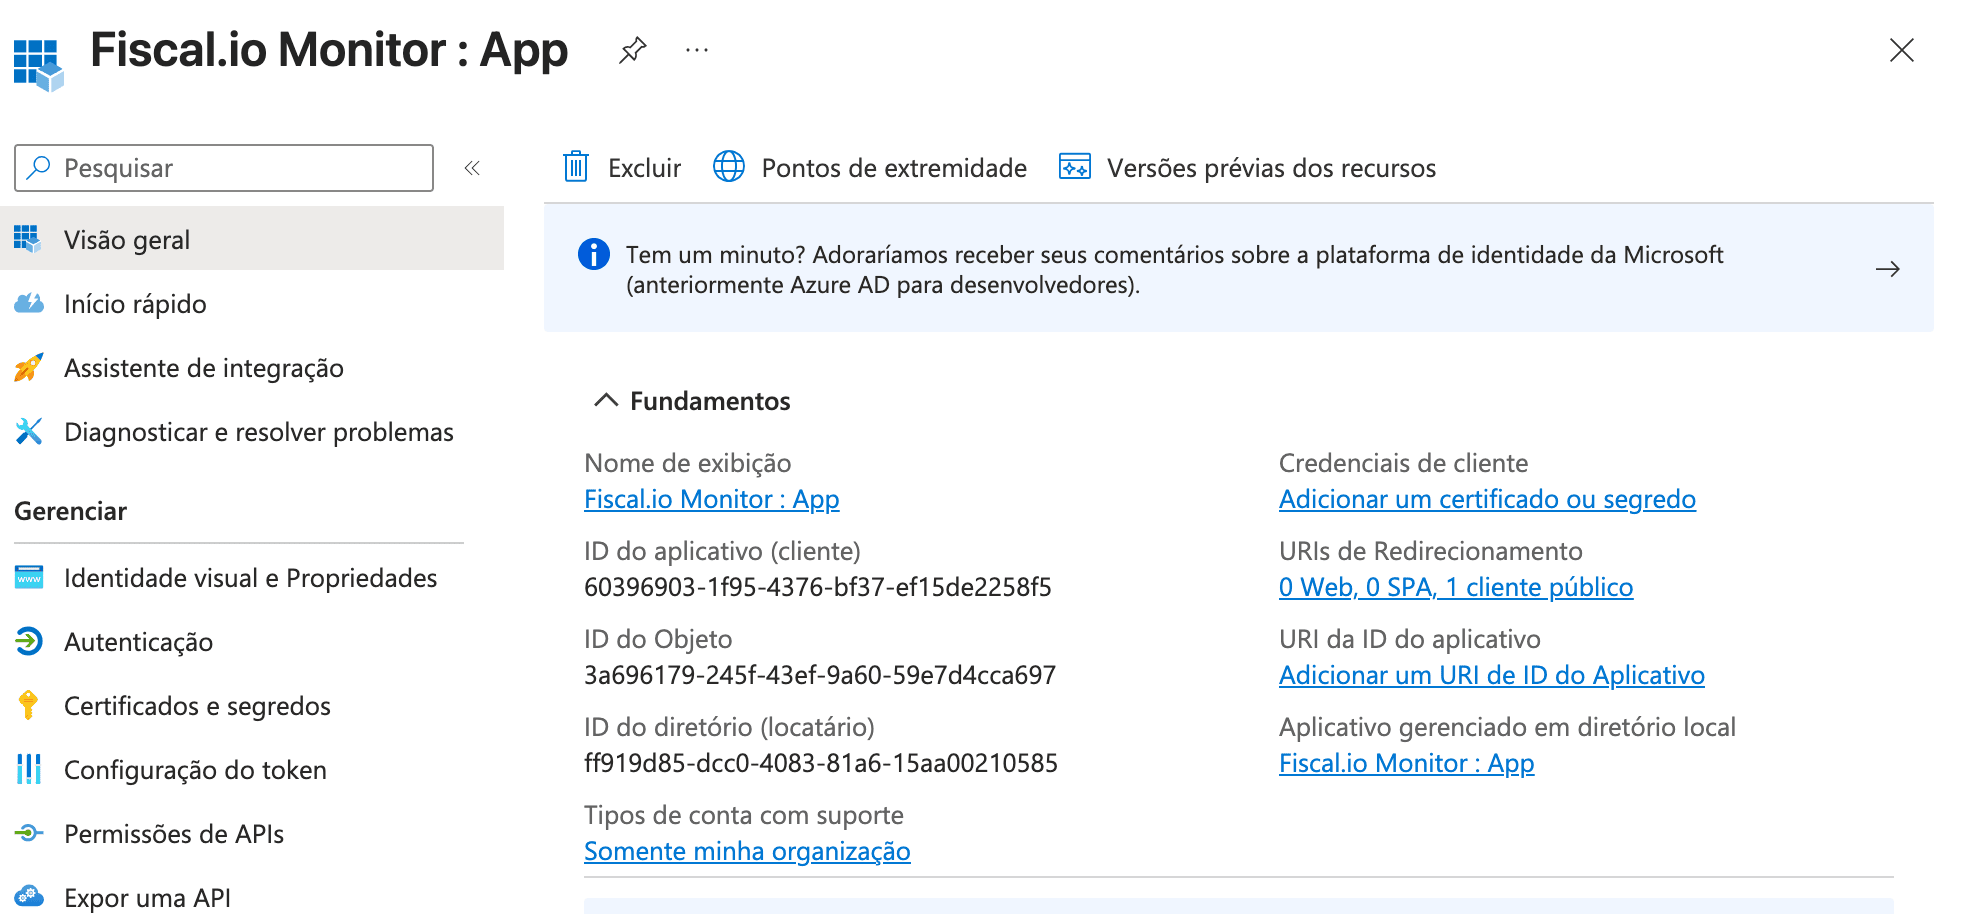The width and height of the screenshot is (1972, 914).
Task: Close the app registration blade
Action: pyautogui.click(x=1901, y=50)
